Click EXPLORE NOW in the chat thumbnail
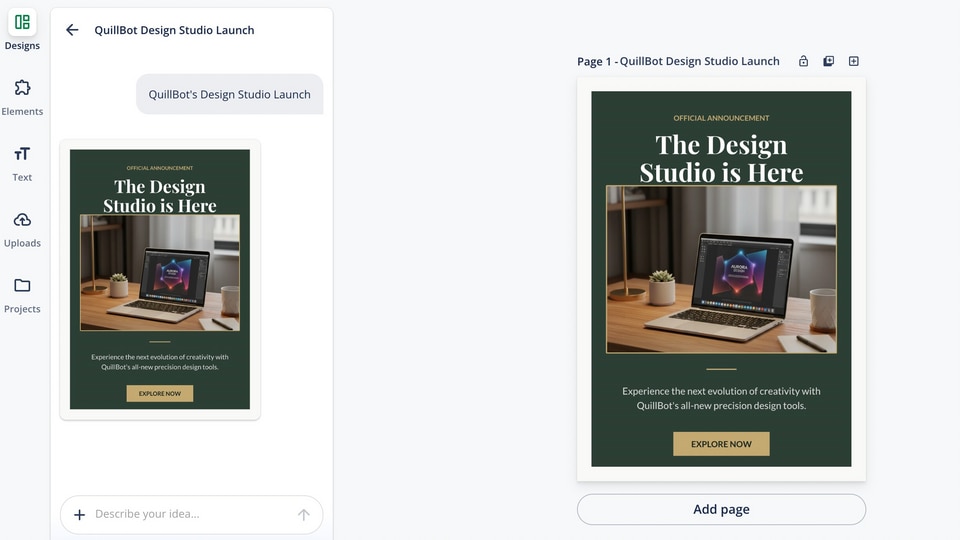 (x=160, y=394)
